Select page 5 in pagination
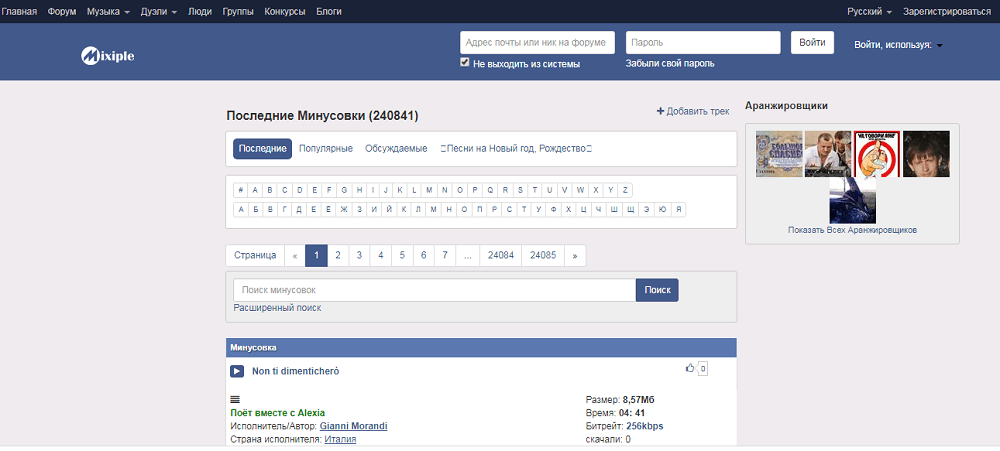This screenshot has height=451, width=1000. 402,255
